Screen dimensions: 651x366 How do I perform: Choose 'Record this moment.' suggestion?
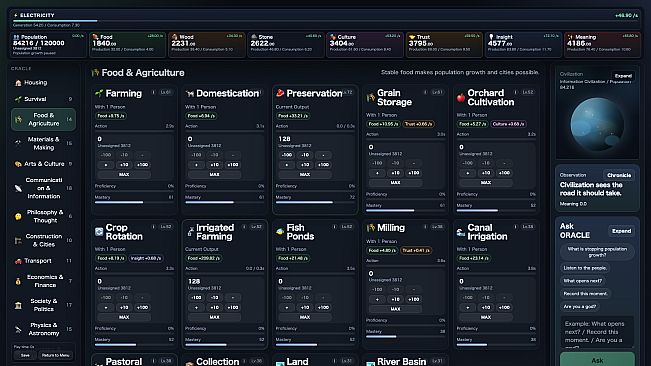pos(585,294)
